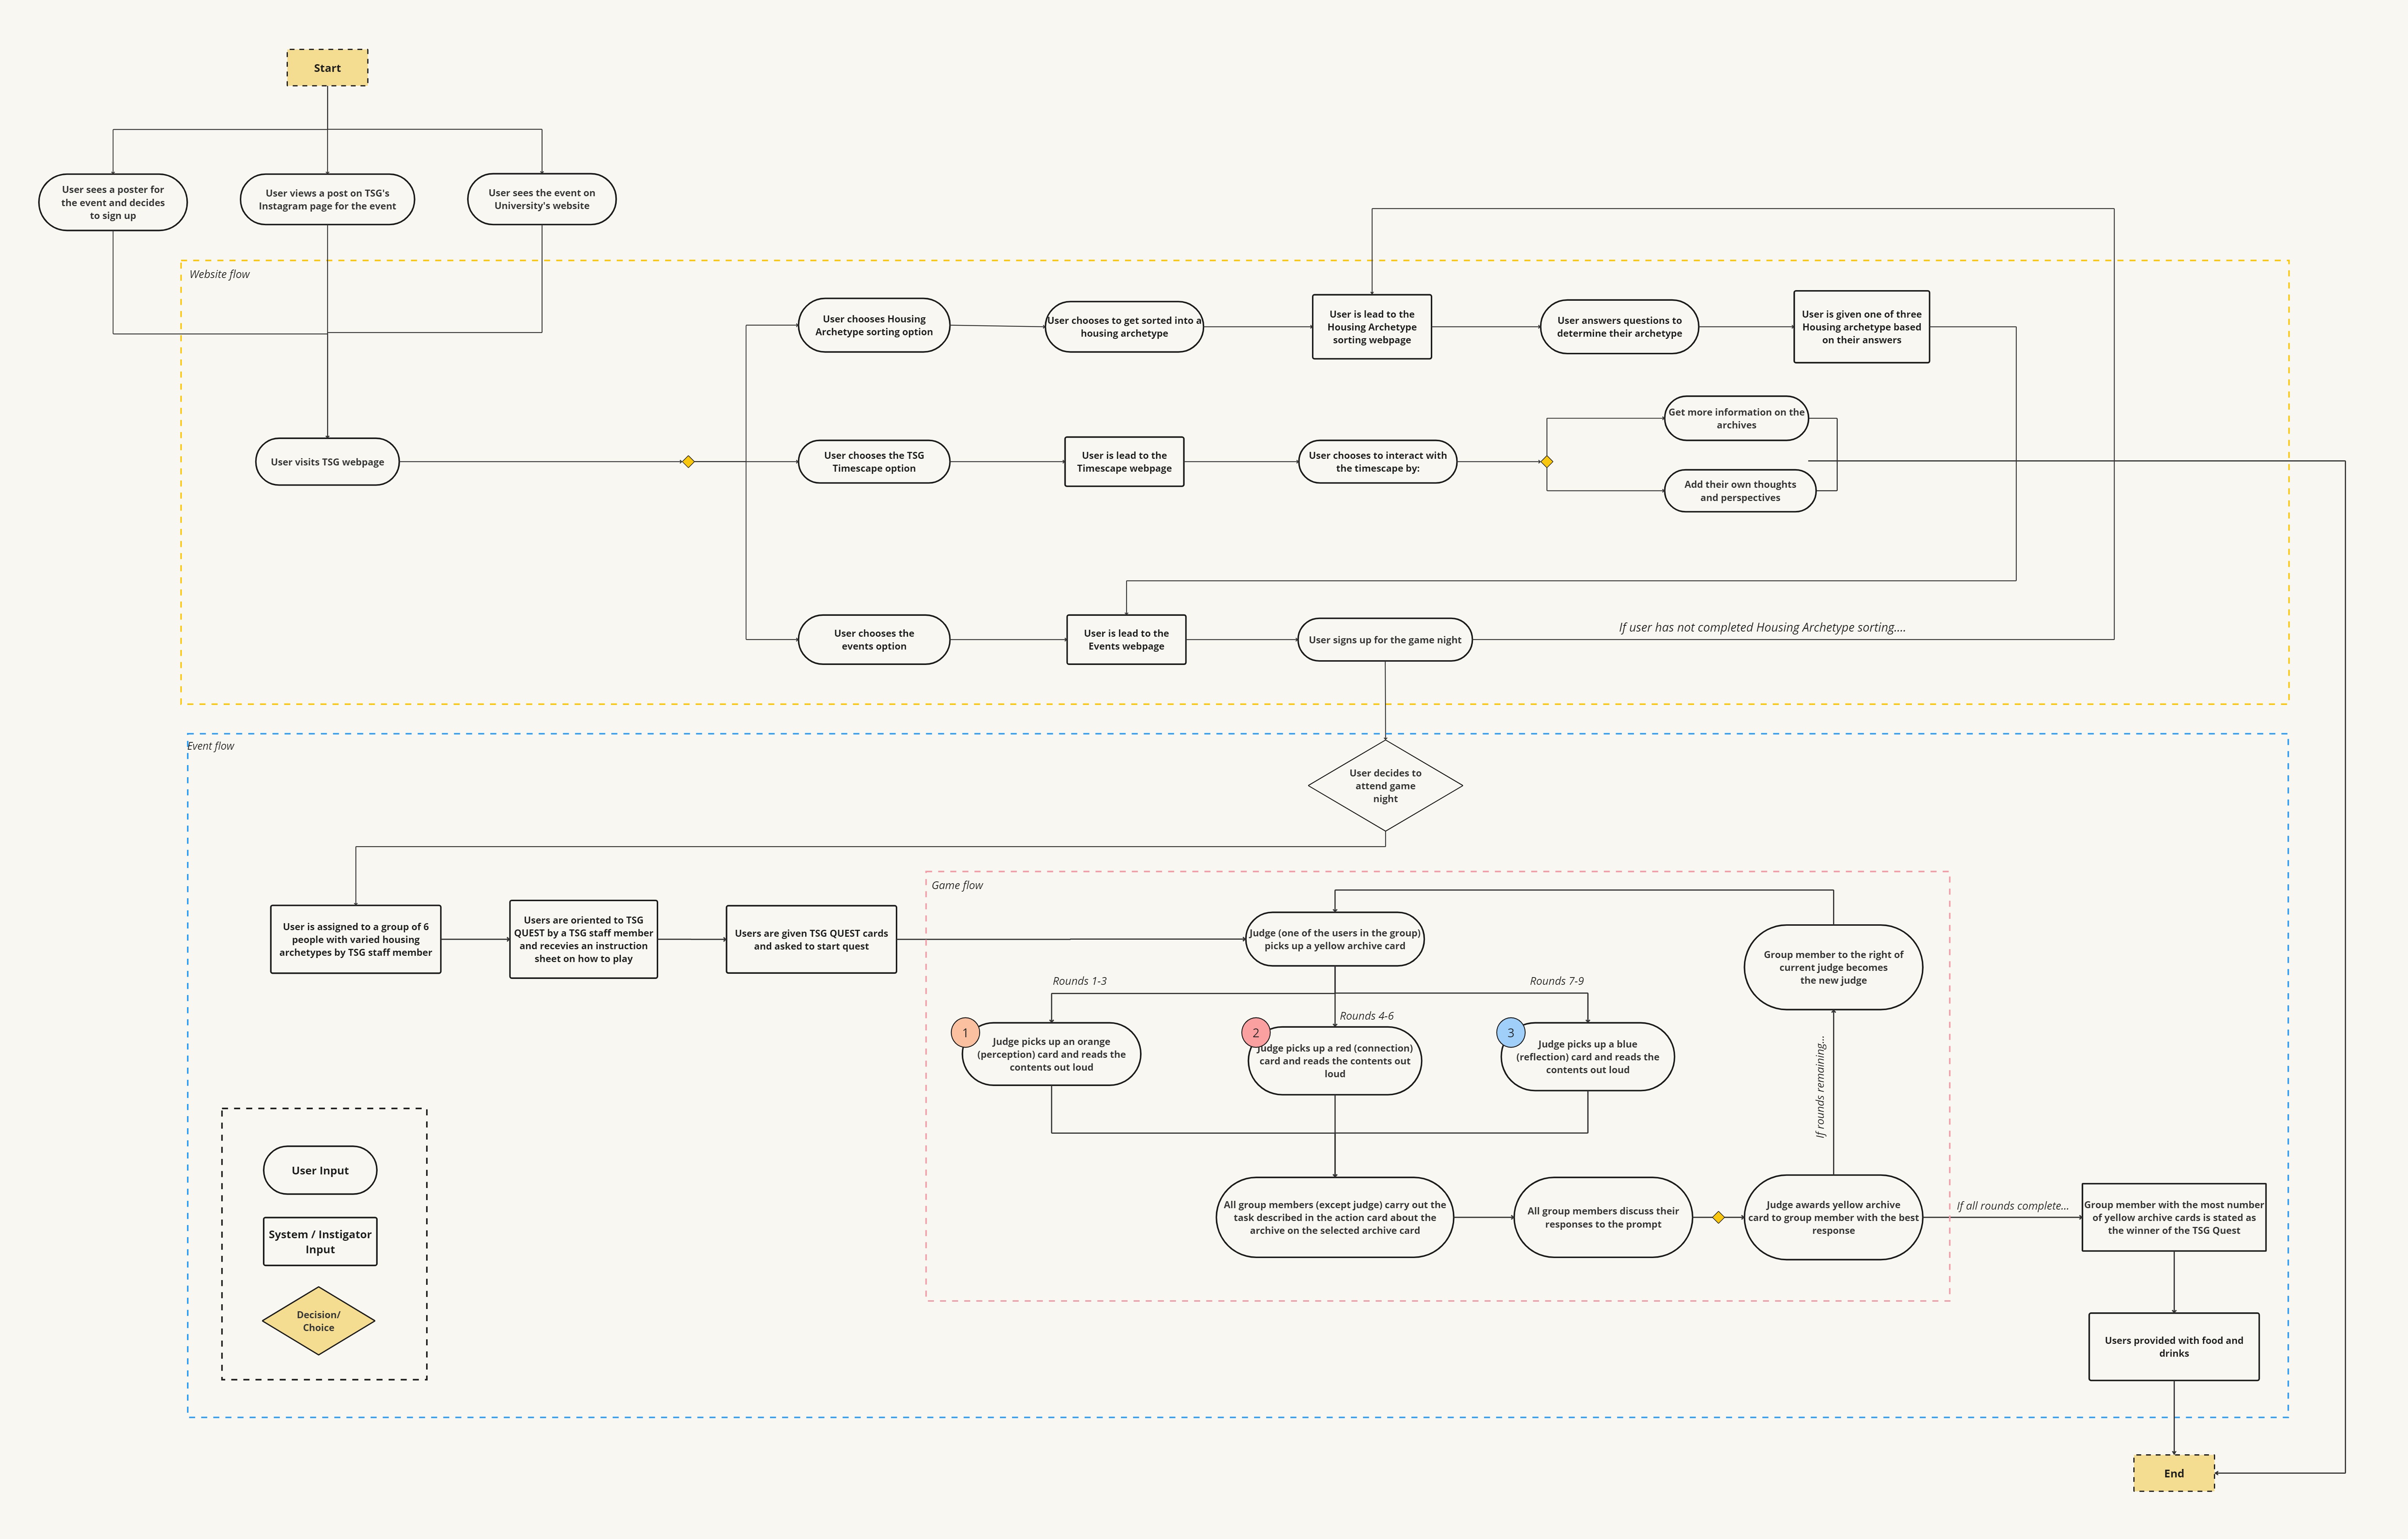
Task: Select the 'User decides to attend game night' diamond
Action: tap(1385, 786)
